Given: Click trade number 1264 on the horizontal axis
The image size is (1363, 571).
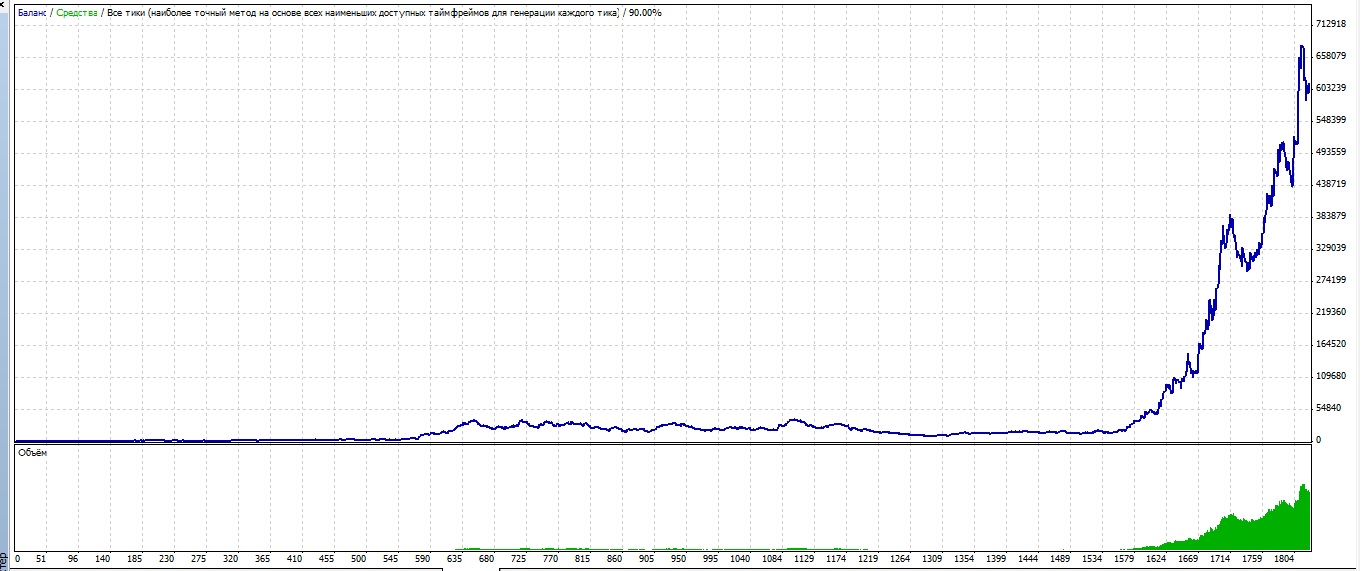Looking at the screenshot, I should 901,560.
